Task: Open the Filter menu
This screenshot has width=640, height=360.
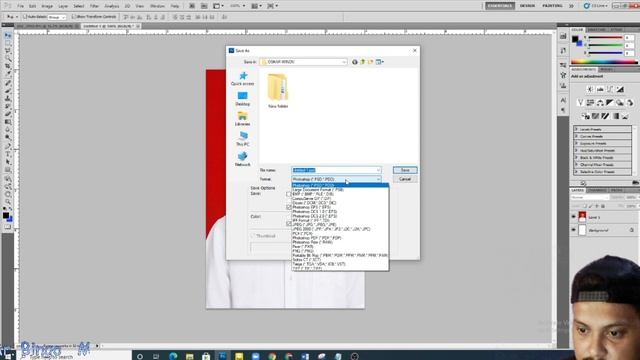Action: [94, 6]
